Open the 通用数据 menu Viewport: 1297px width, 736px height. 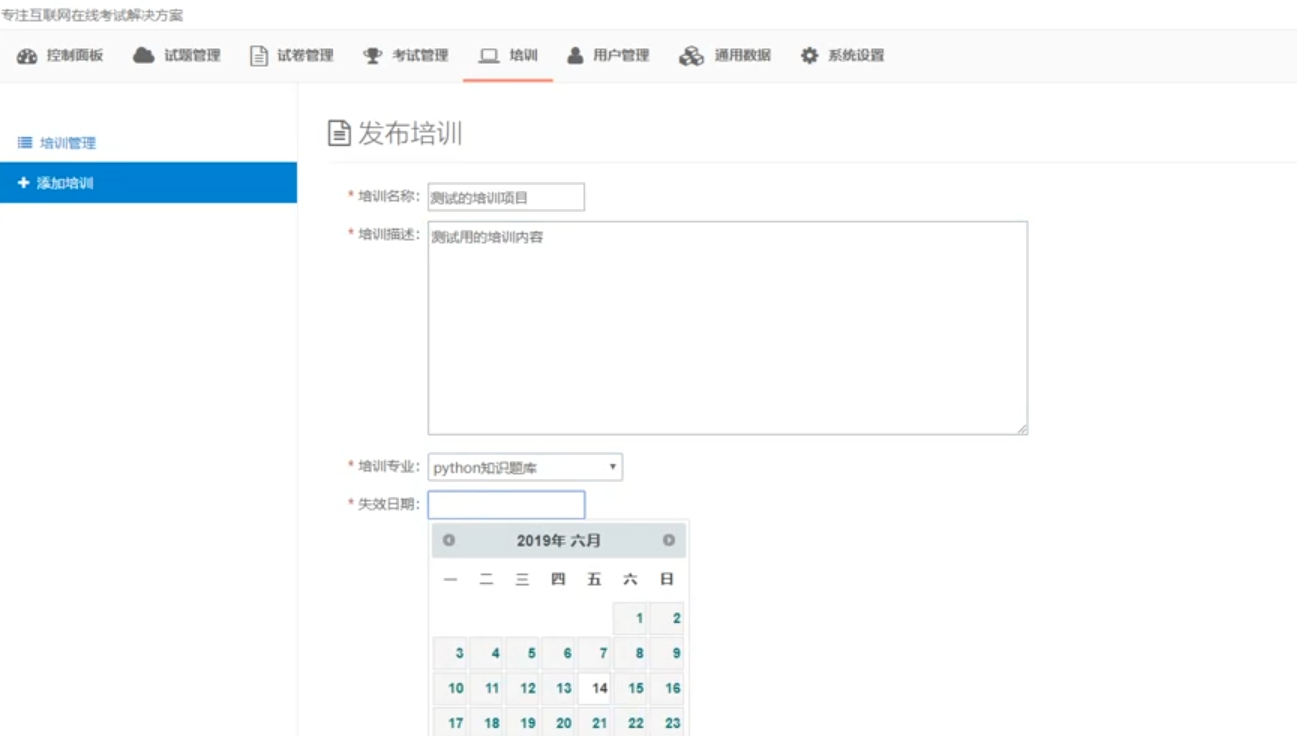725,56
